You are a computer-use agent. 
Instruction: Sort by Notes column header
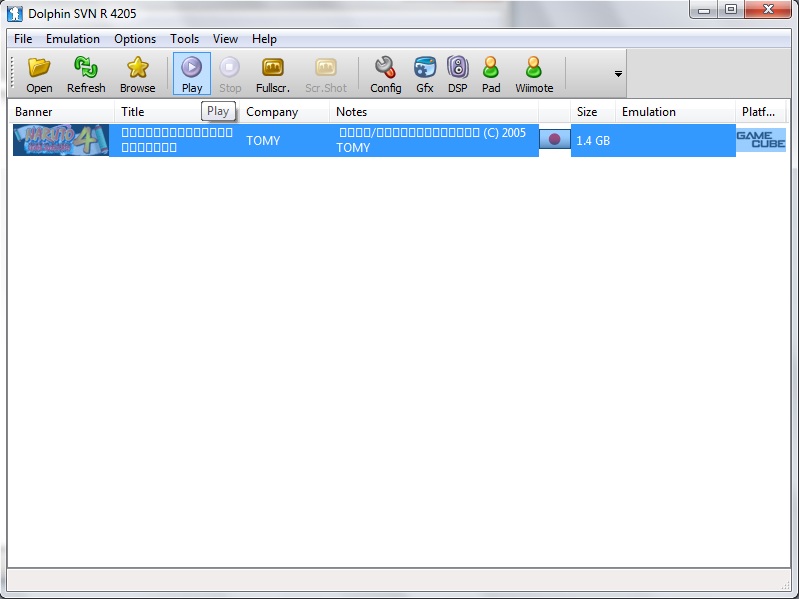(x=434, y=112)
